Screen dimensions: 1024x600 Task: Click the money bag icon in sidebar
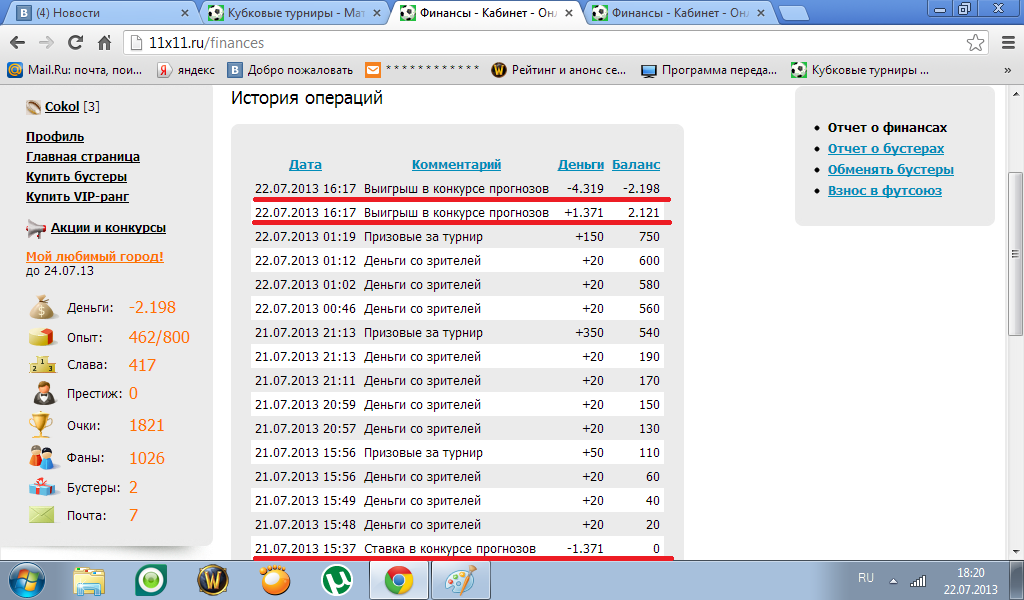41,308
